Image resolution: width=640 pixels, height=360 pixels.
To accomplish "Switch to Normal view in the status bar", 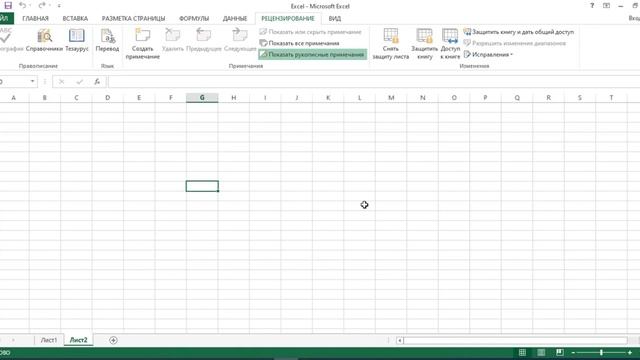I will click(522, 353).
